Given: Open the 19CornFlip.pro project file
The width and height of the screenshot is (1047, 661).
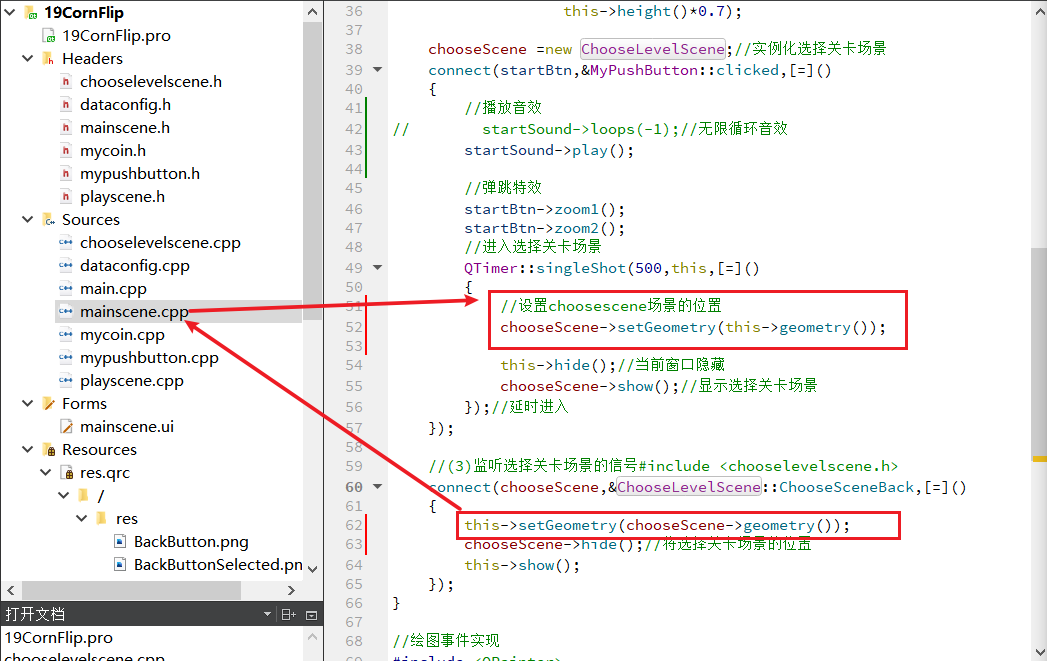Looking at the screenshot, I should 116,35.
